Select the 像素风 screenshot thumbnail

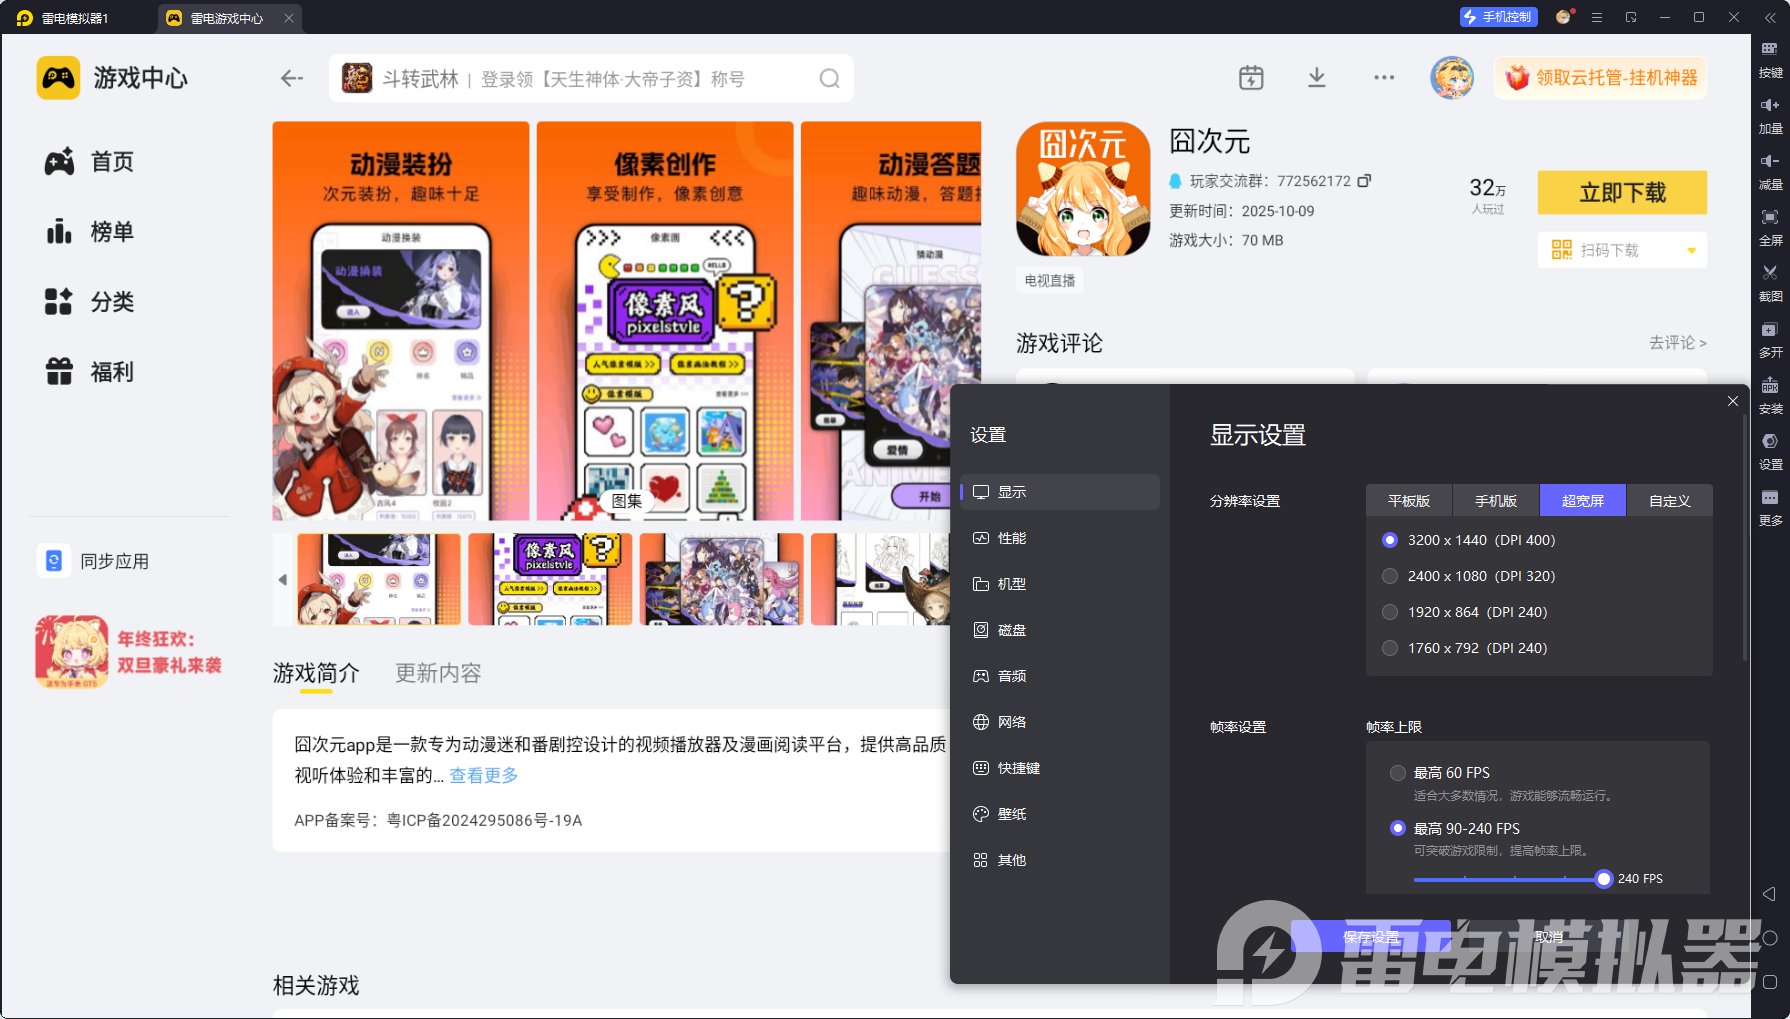550,579
